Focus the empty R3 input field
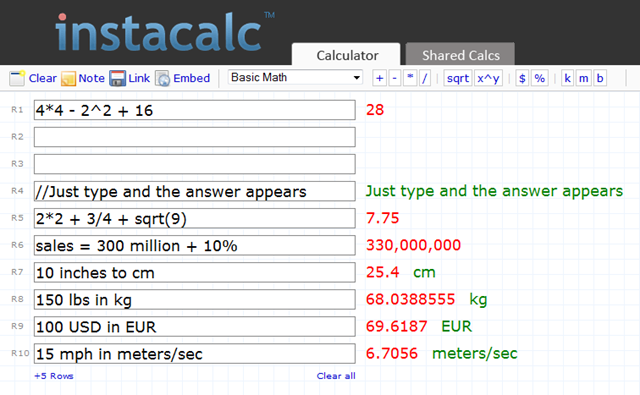This screenshot has width=640, height=395. pos(195,164)
